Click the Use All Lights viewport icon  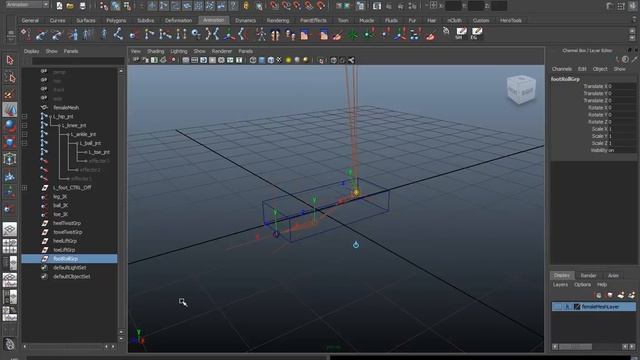point(288,60)
